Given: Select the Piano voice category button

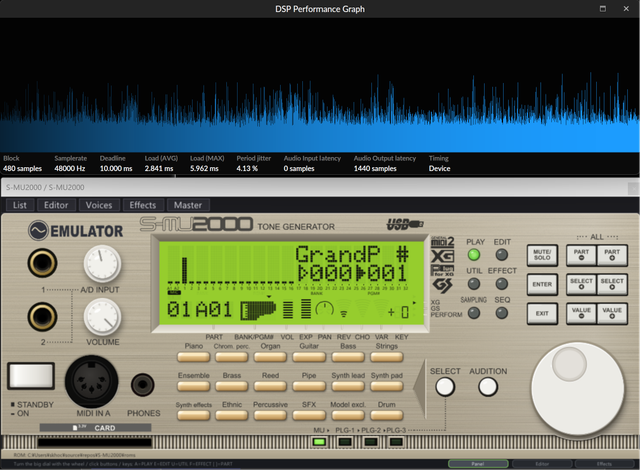Looking at the screenshot, I should [193, 357].
